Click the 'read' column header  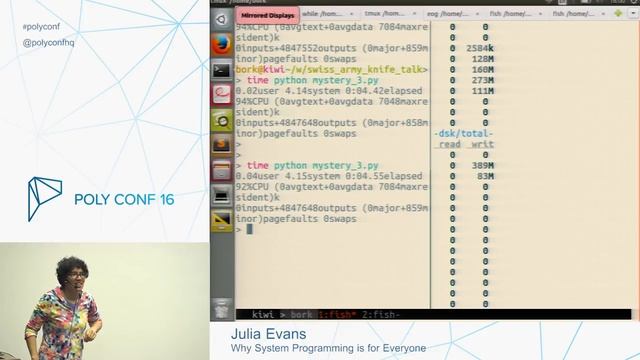point(450,144)
